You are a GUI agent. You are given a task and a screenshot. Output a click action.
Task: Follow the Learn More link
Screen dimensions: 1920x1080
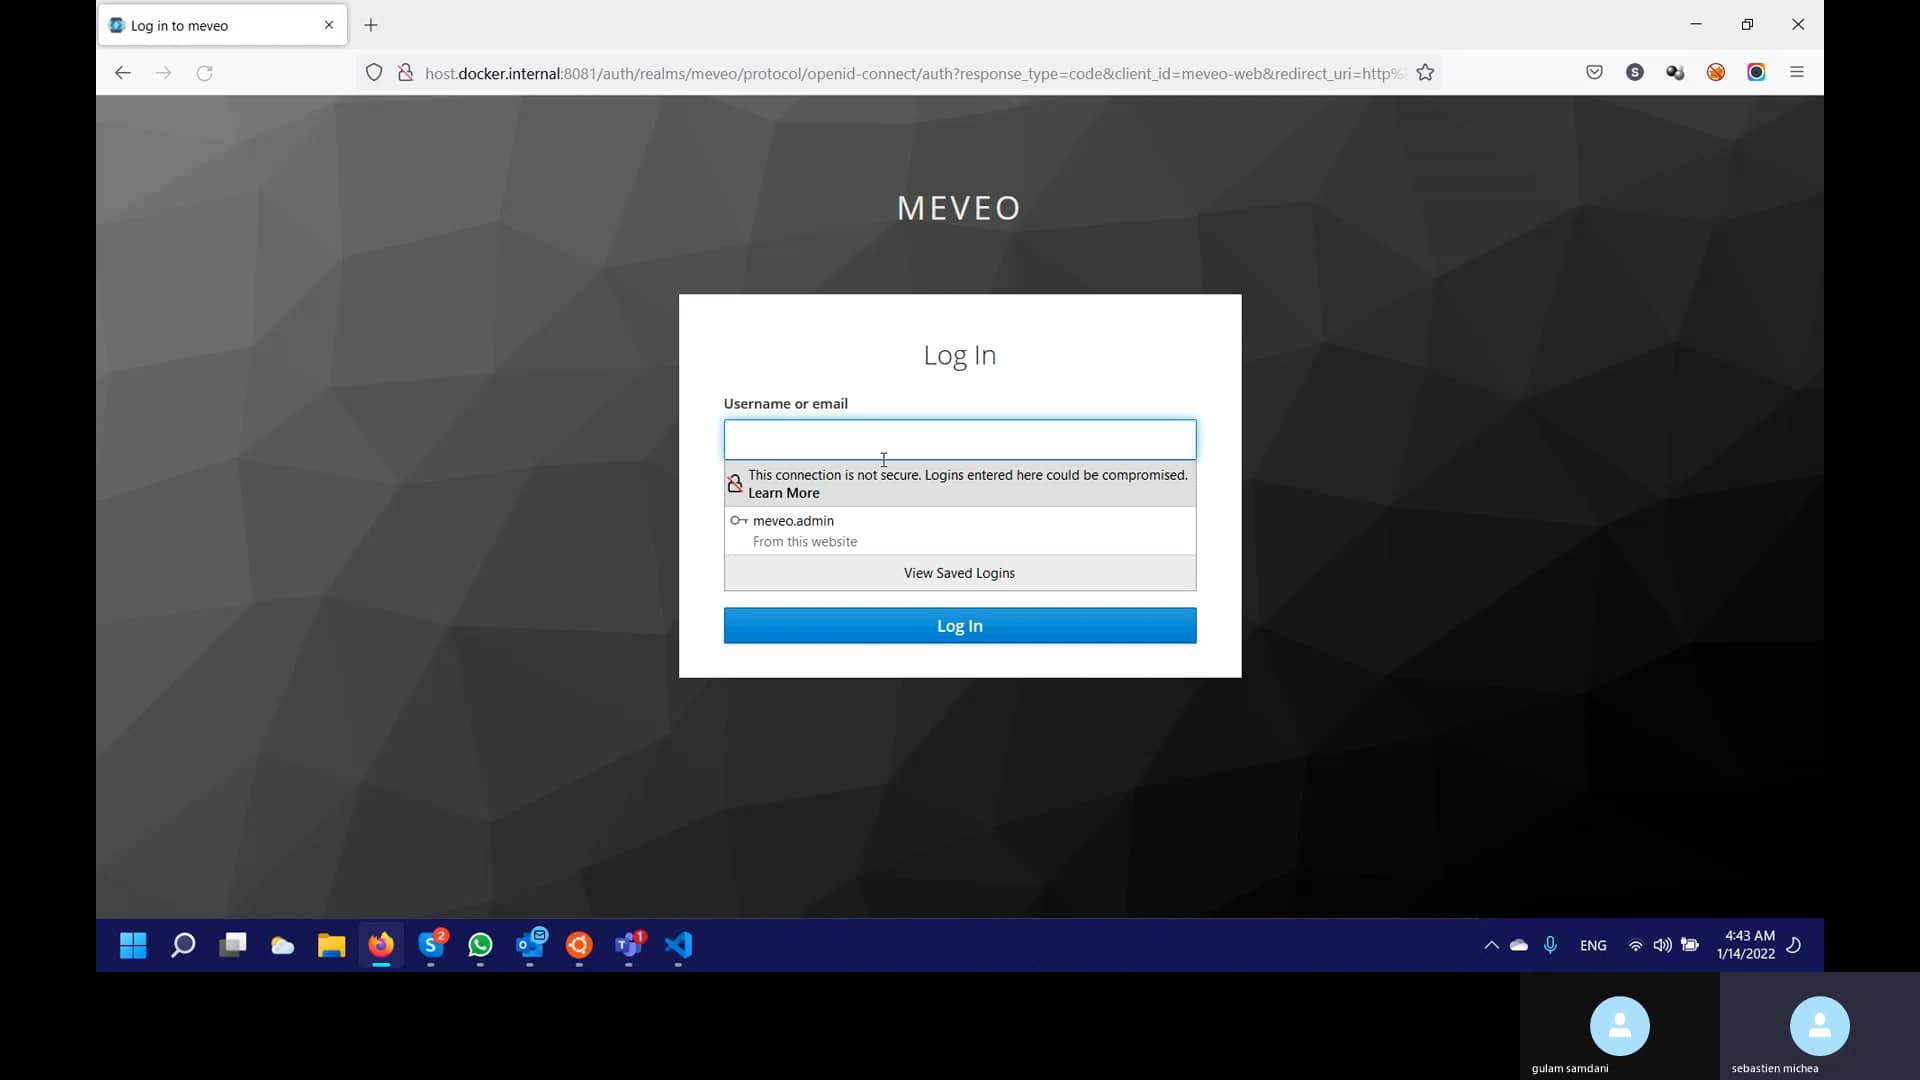tap(784, 493)
